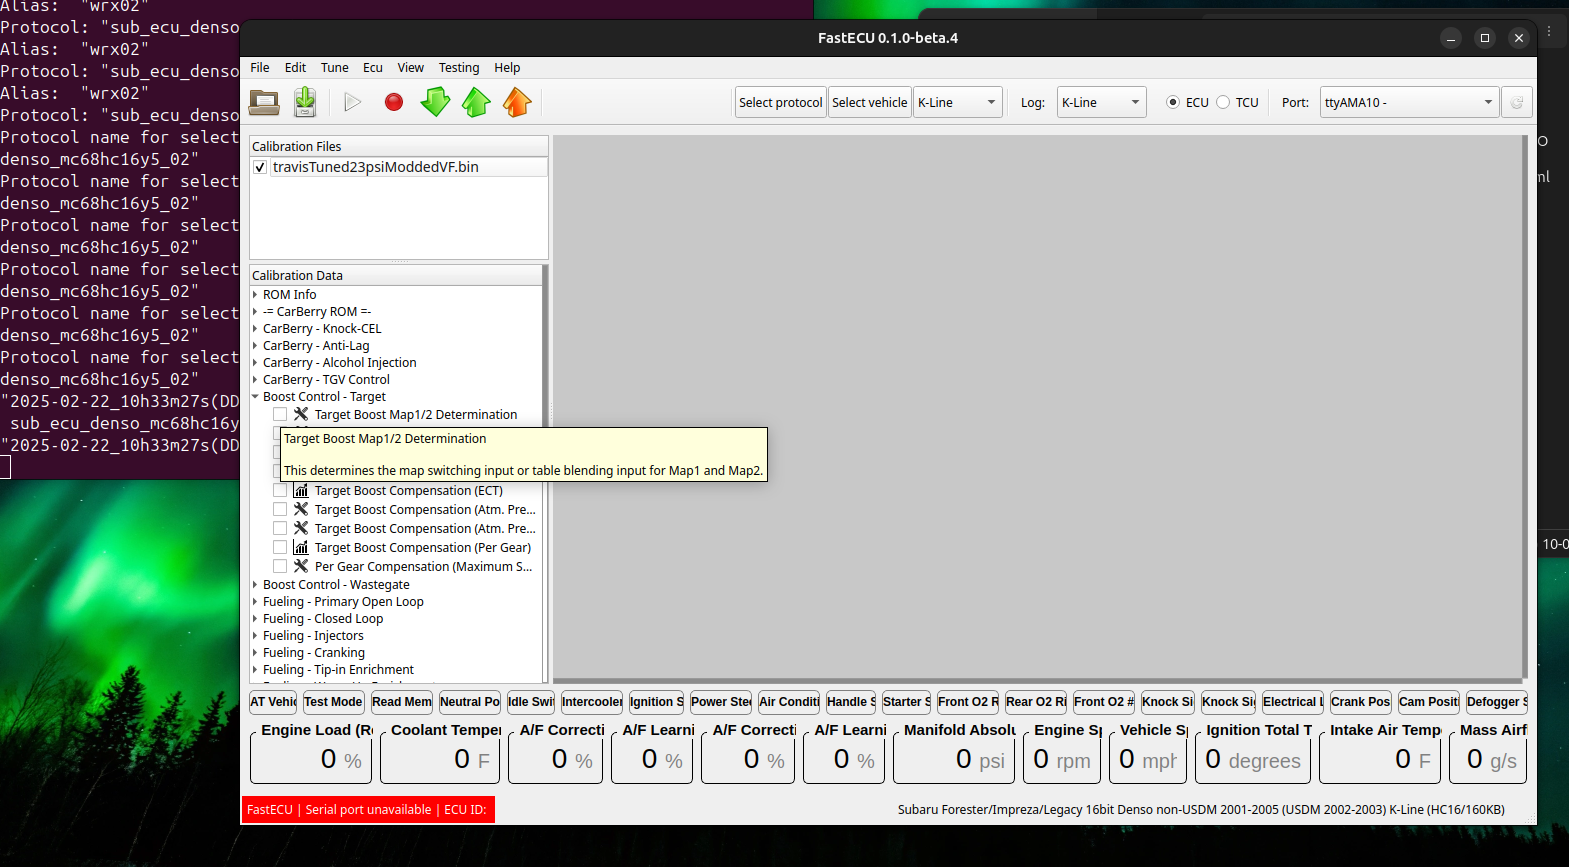Open the K-Line dropdown next to Select vehicle

coord(957,102)
